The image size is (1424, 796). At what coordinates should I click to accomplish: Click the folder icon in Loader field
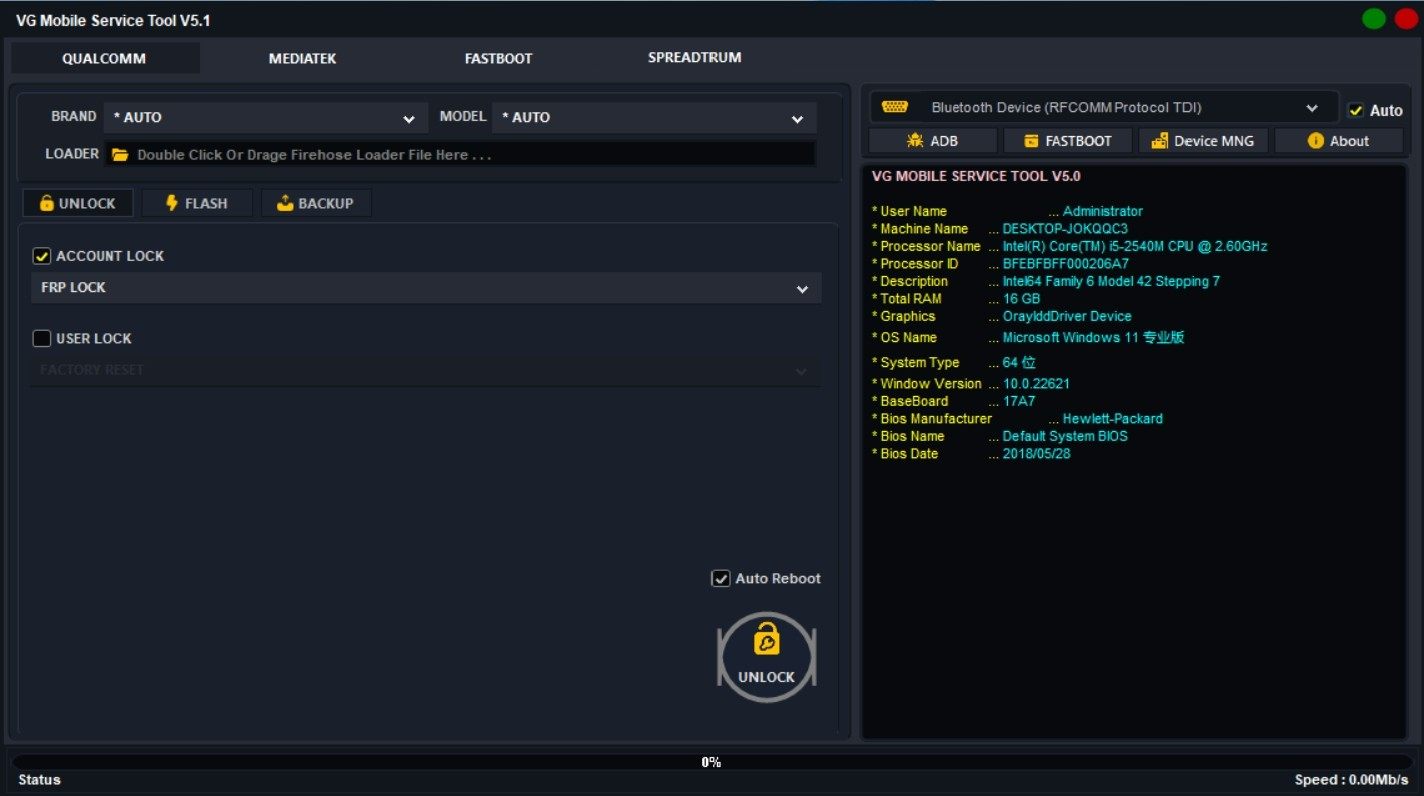click(120, 155)
